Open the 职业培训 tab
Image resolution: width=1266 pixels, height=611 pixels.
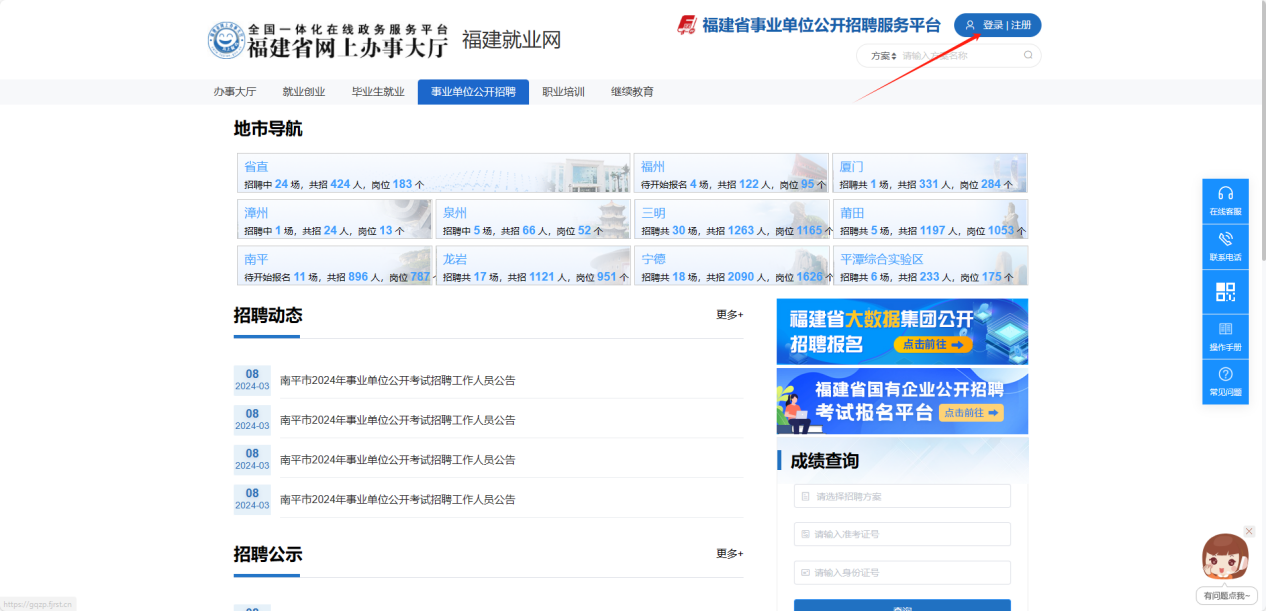pyautogui.click(x=563, y=92)
